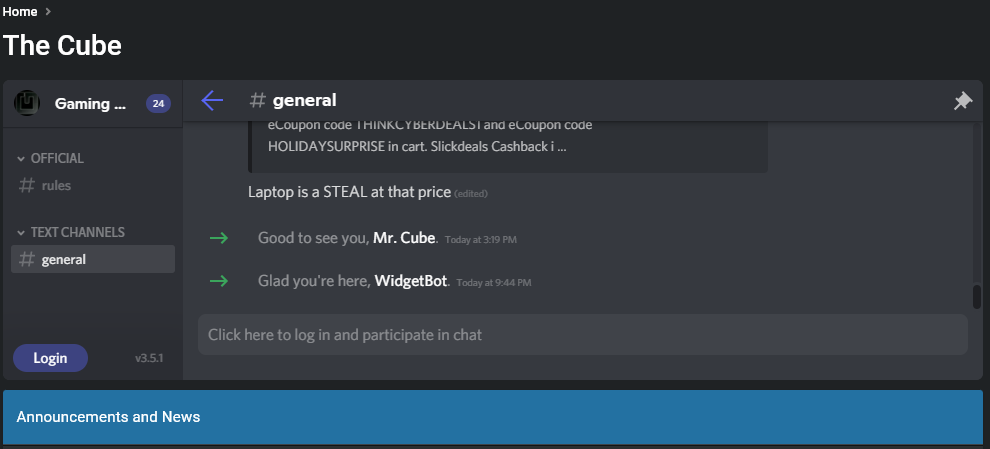Click the hash icon in the channel header
This screenshot has height=449, width=990.
257,100
